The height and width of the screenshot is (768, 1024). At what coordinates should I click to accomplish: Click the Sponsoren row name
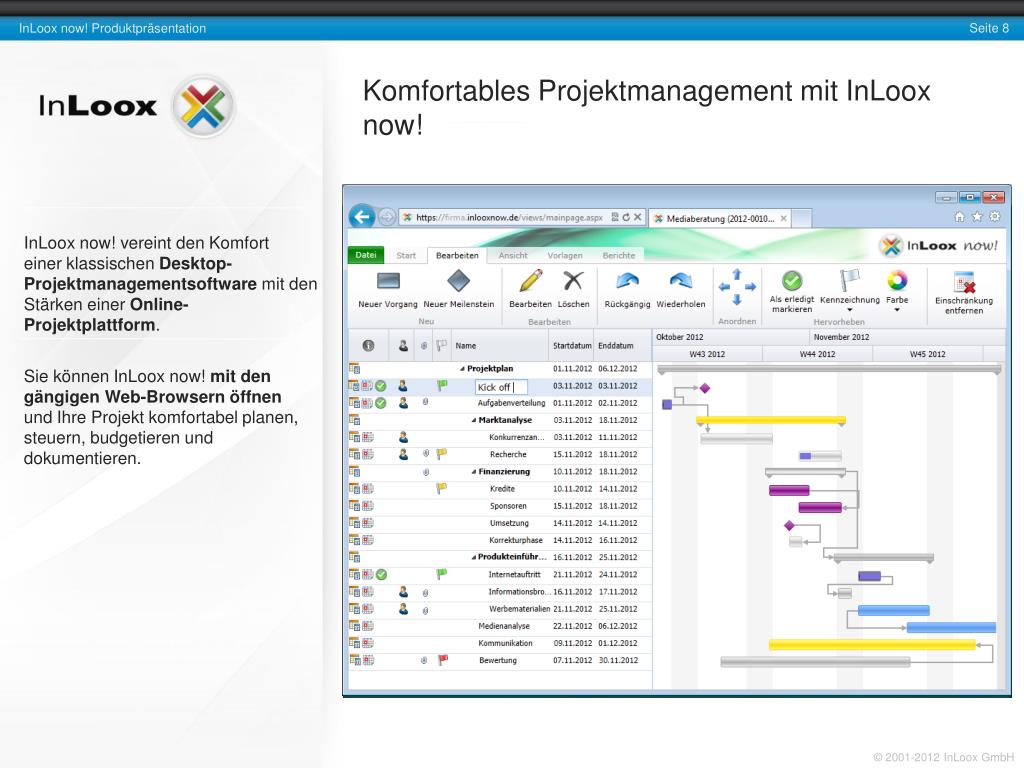click(508, 505)
